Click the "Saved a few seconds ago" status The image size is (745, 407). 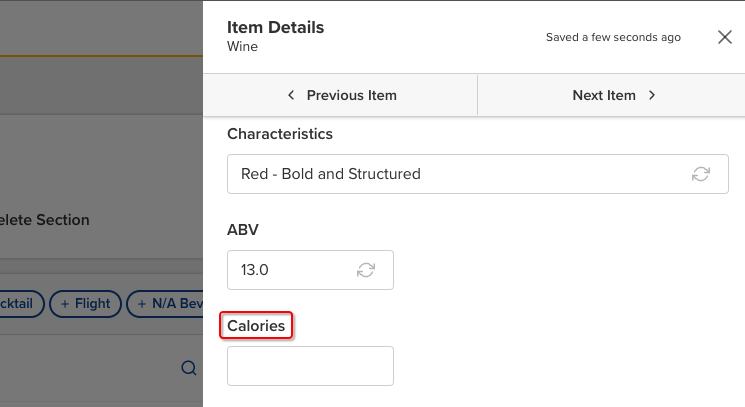click(x=613, y=37)
